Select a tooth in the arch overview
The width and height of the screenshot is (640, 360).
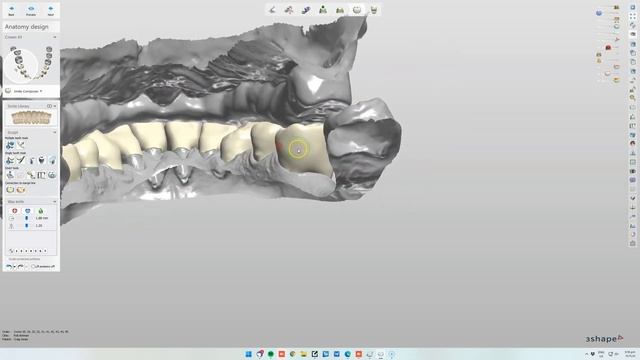pyautogui.click(x=31, y=63)
